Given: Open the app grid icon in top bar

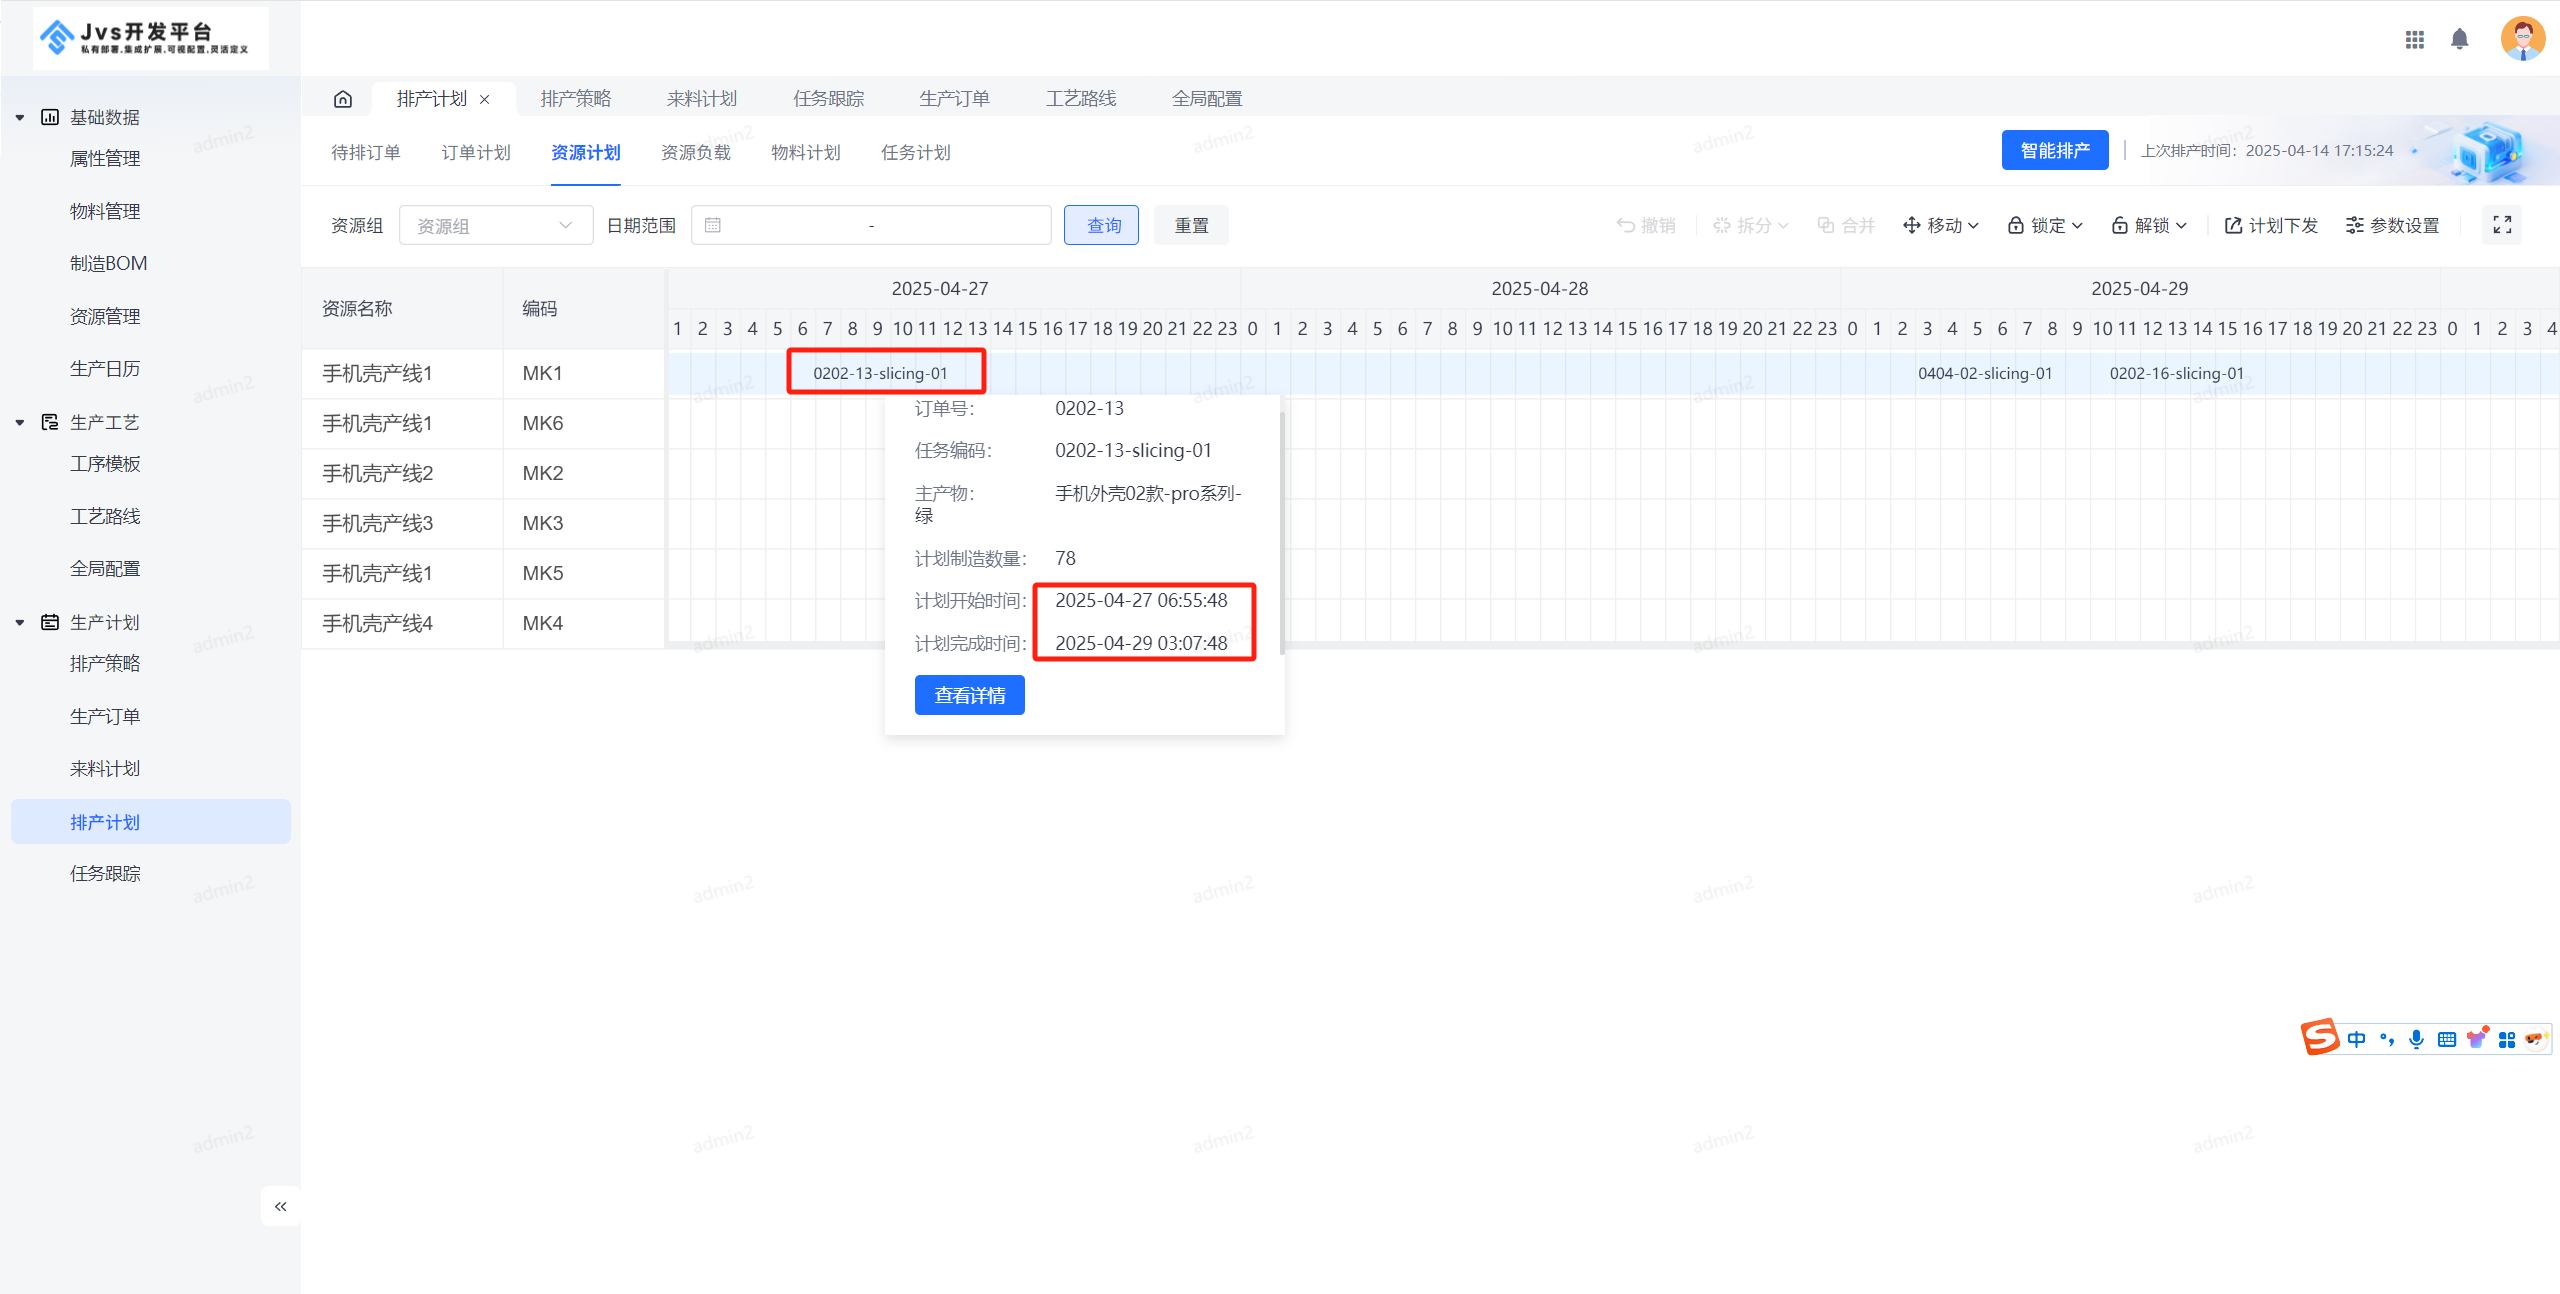Looking at the screenshot, I should tap(2415, 39).
